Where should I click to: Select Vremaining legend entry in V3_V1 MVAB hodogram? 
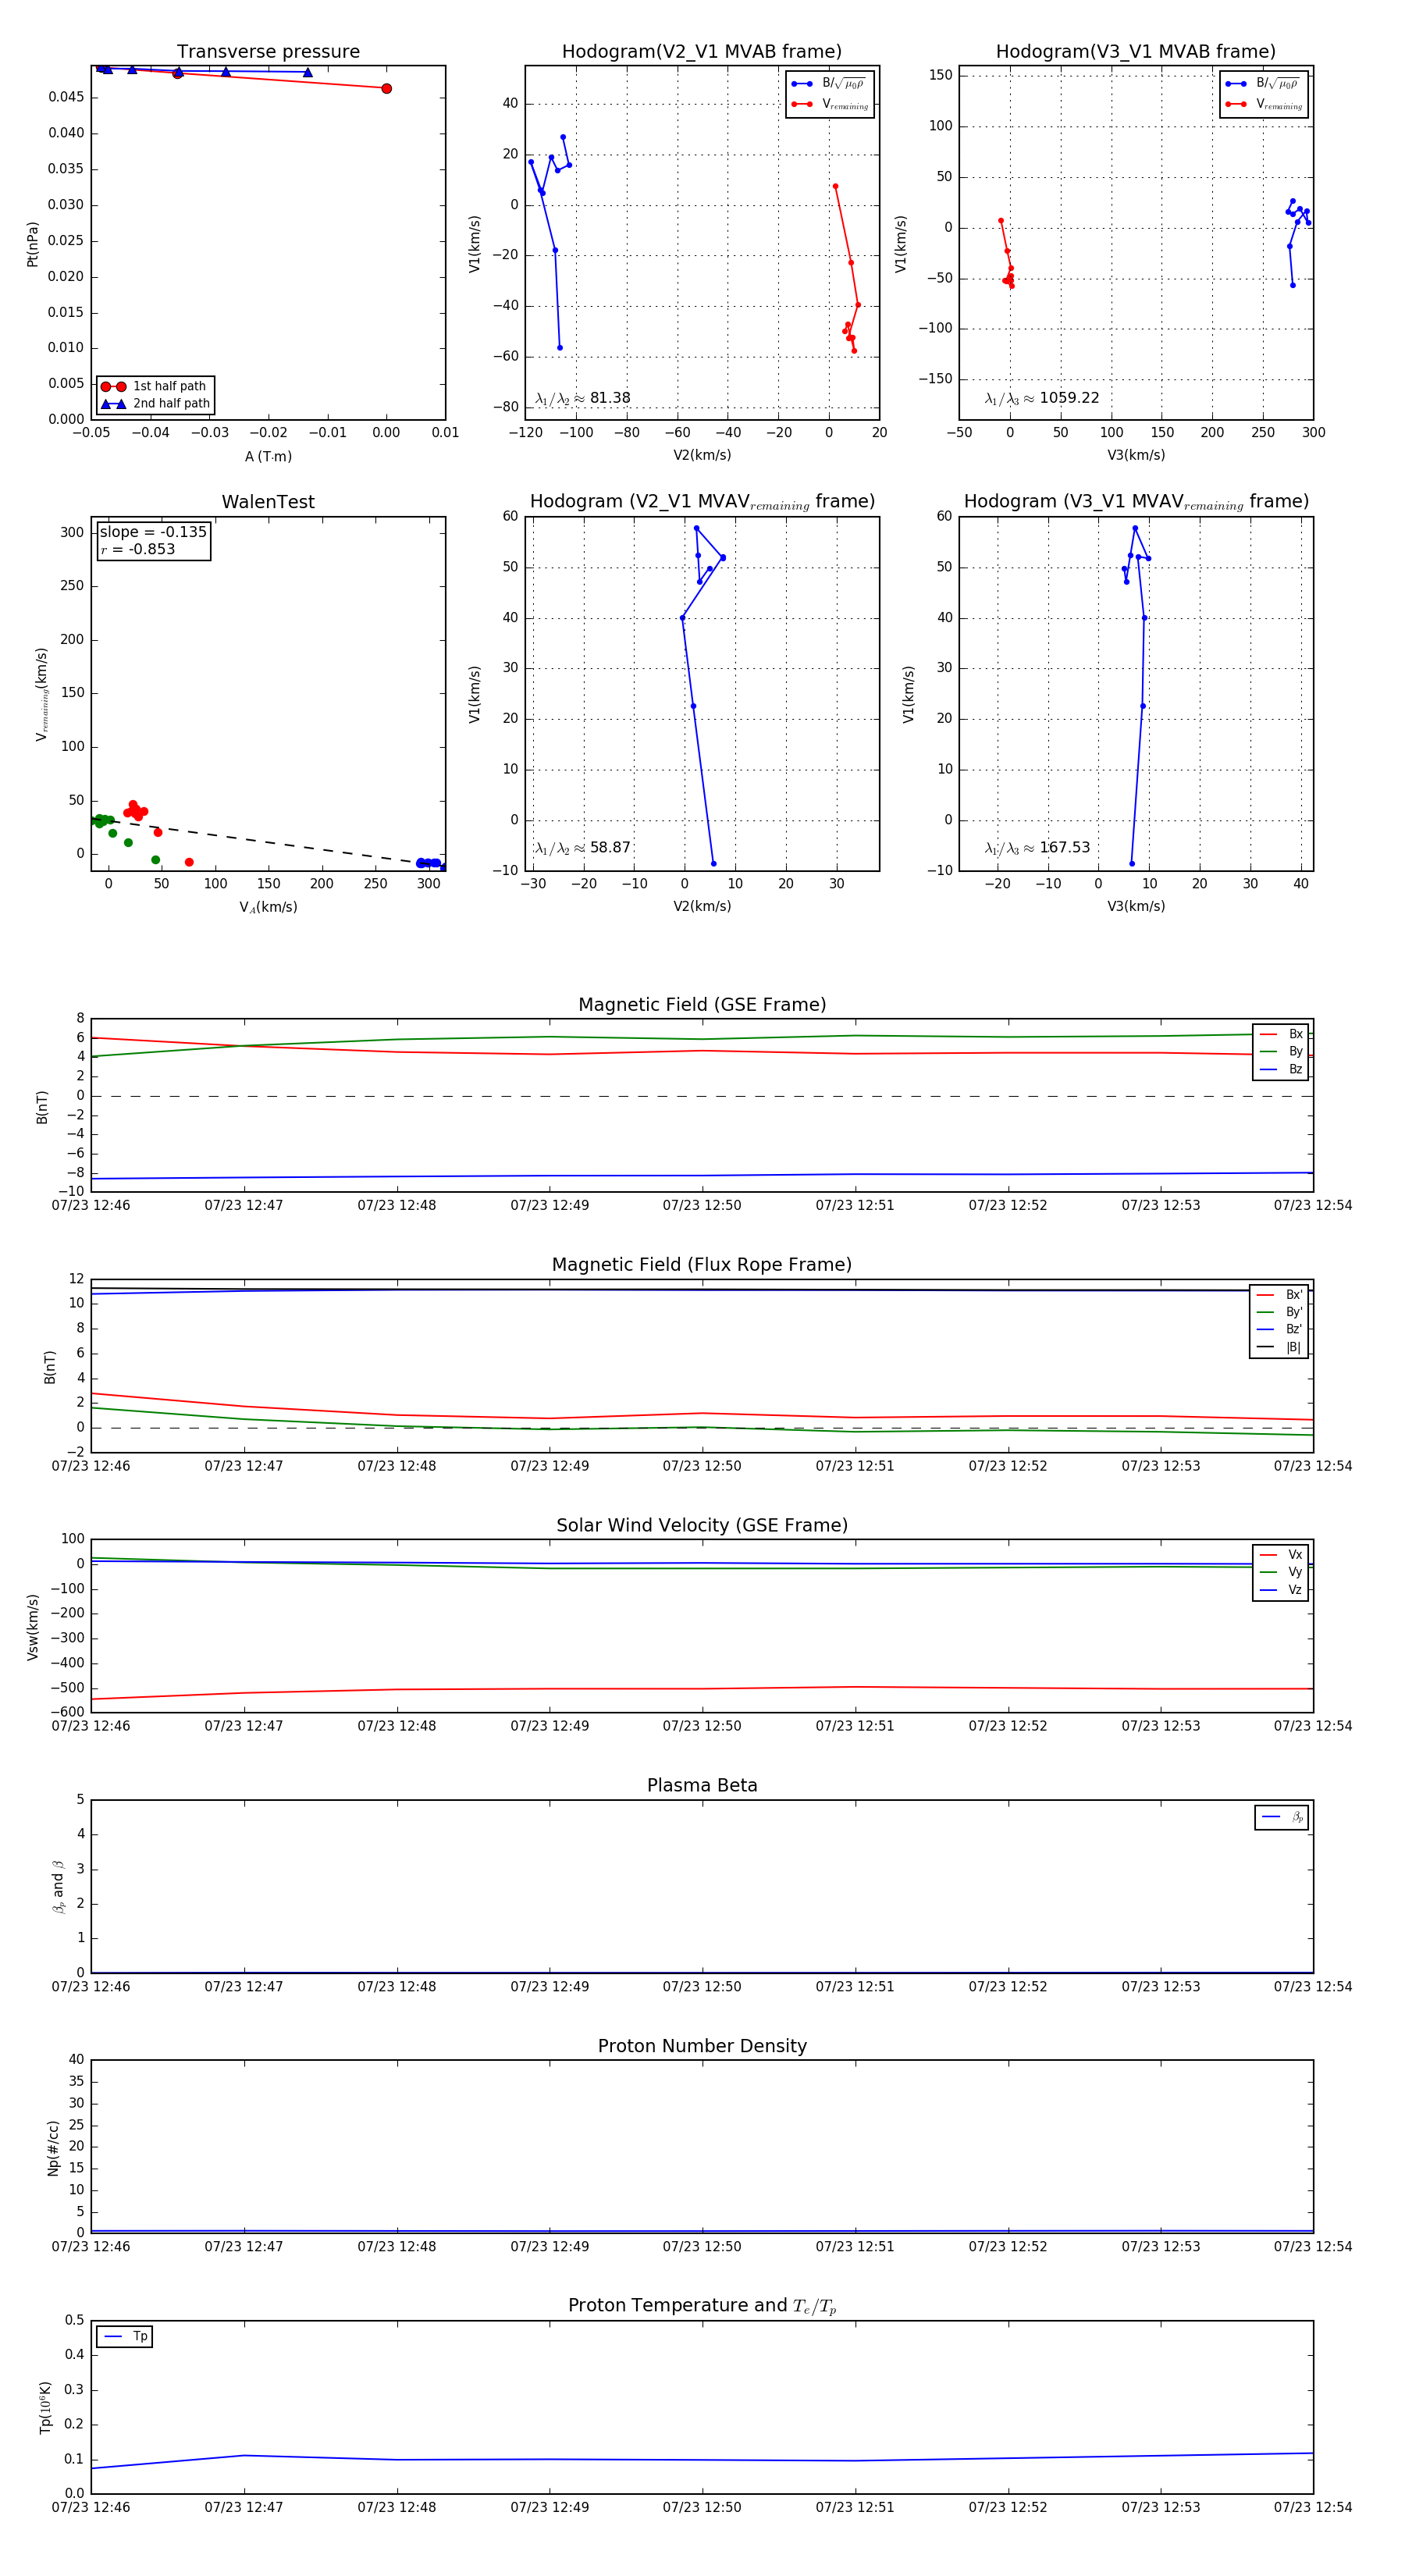(1263, 104)
